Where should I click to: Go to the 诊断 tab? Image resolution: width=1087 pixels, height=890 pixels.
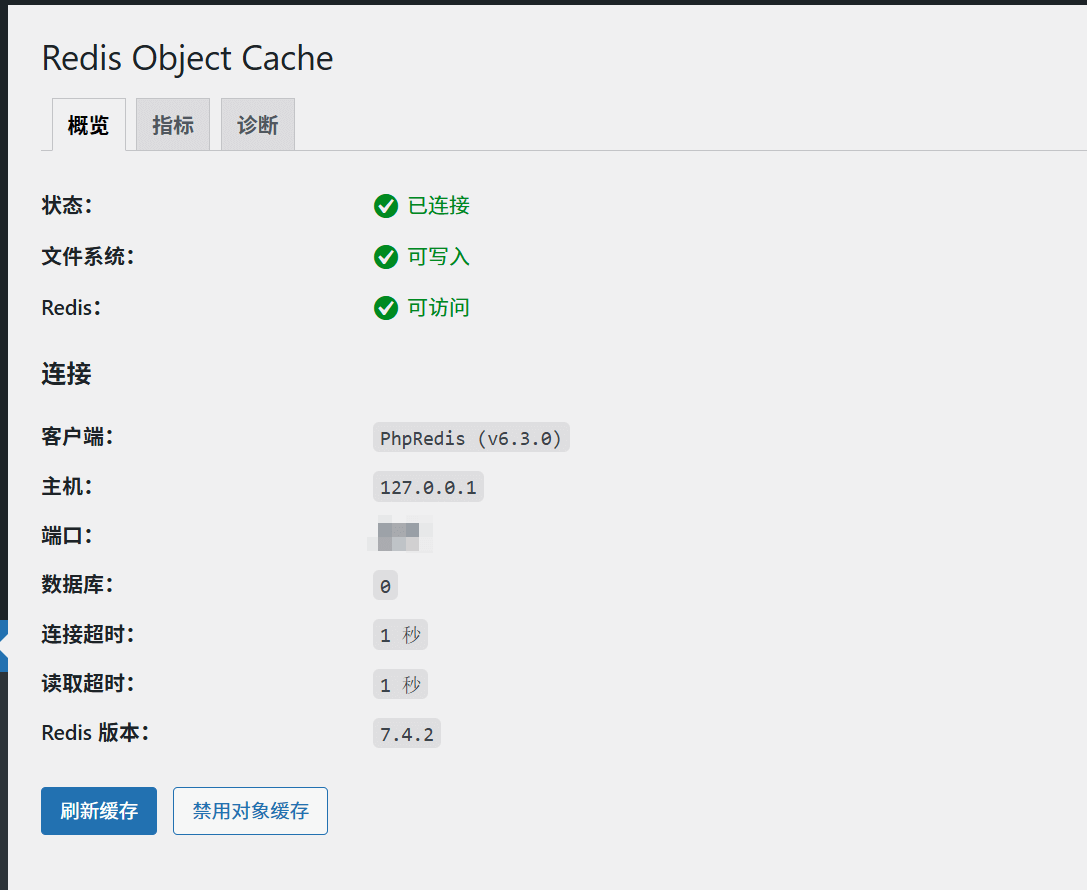pos(258,125)
